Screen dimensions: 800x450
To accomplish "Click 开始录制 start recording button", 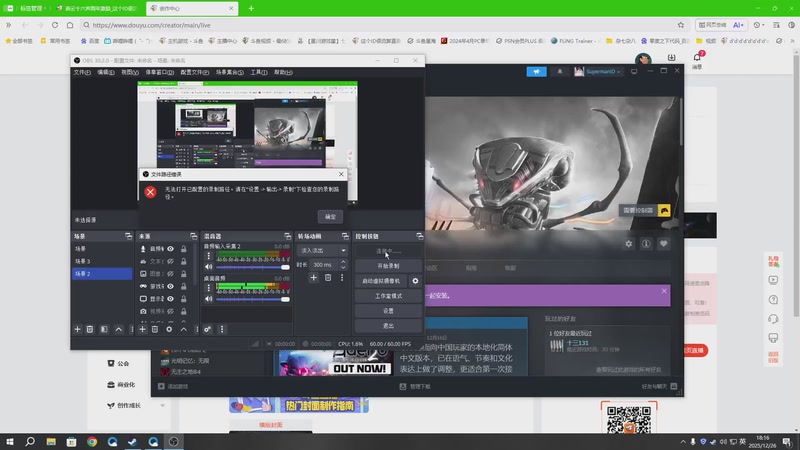I will pos(388,266).
